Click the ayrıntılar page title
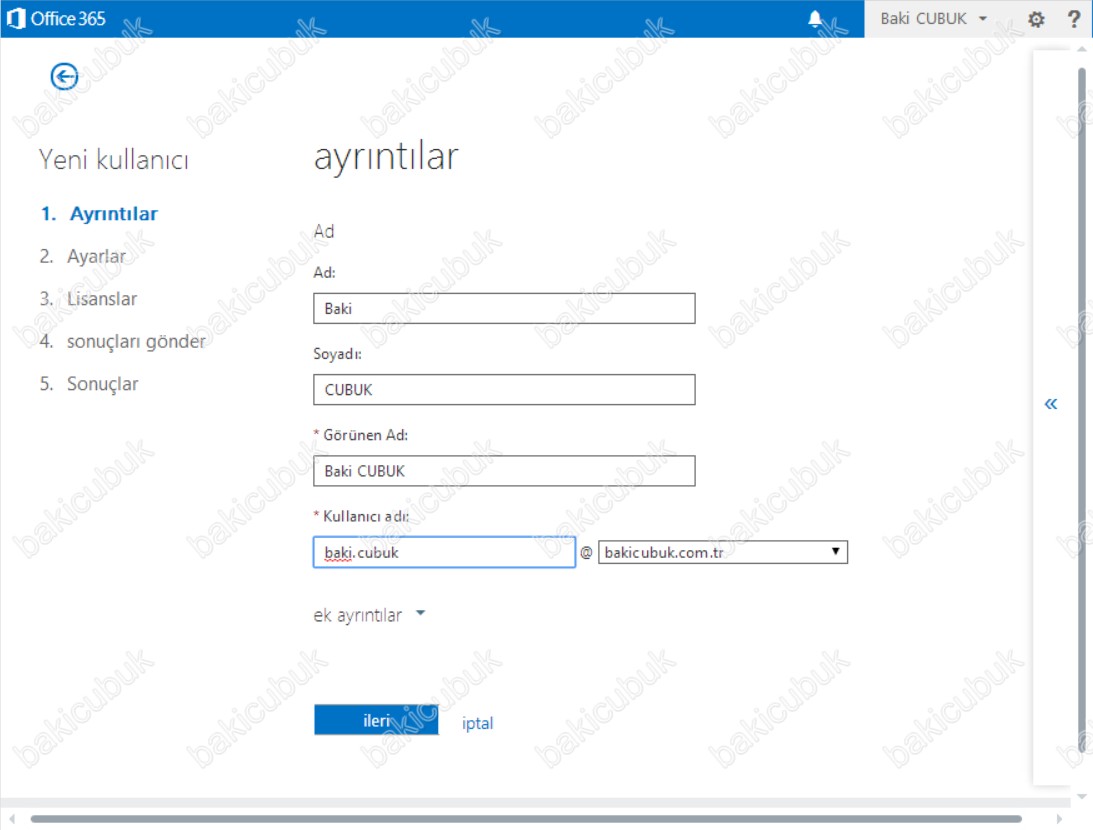This screenshot has height=830, width=1093. 386,157
